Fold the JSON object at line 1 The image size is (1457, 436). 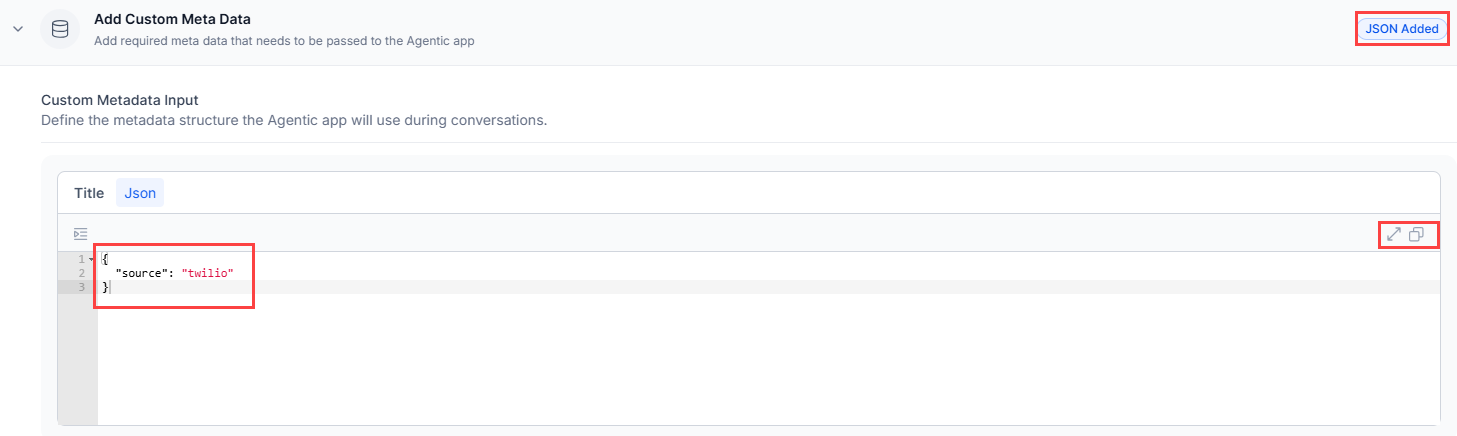91,259
